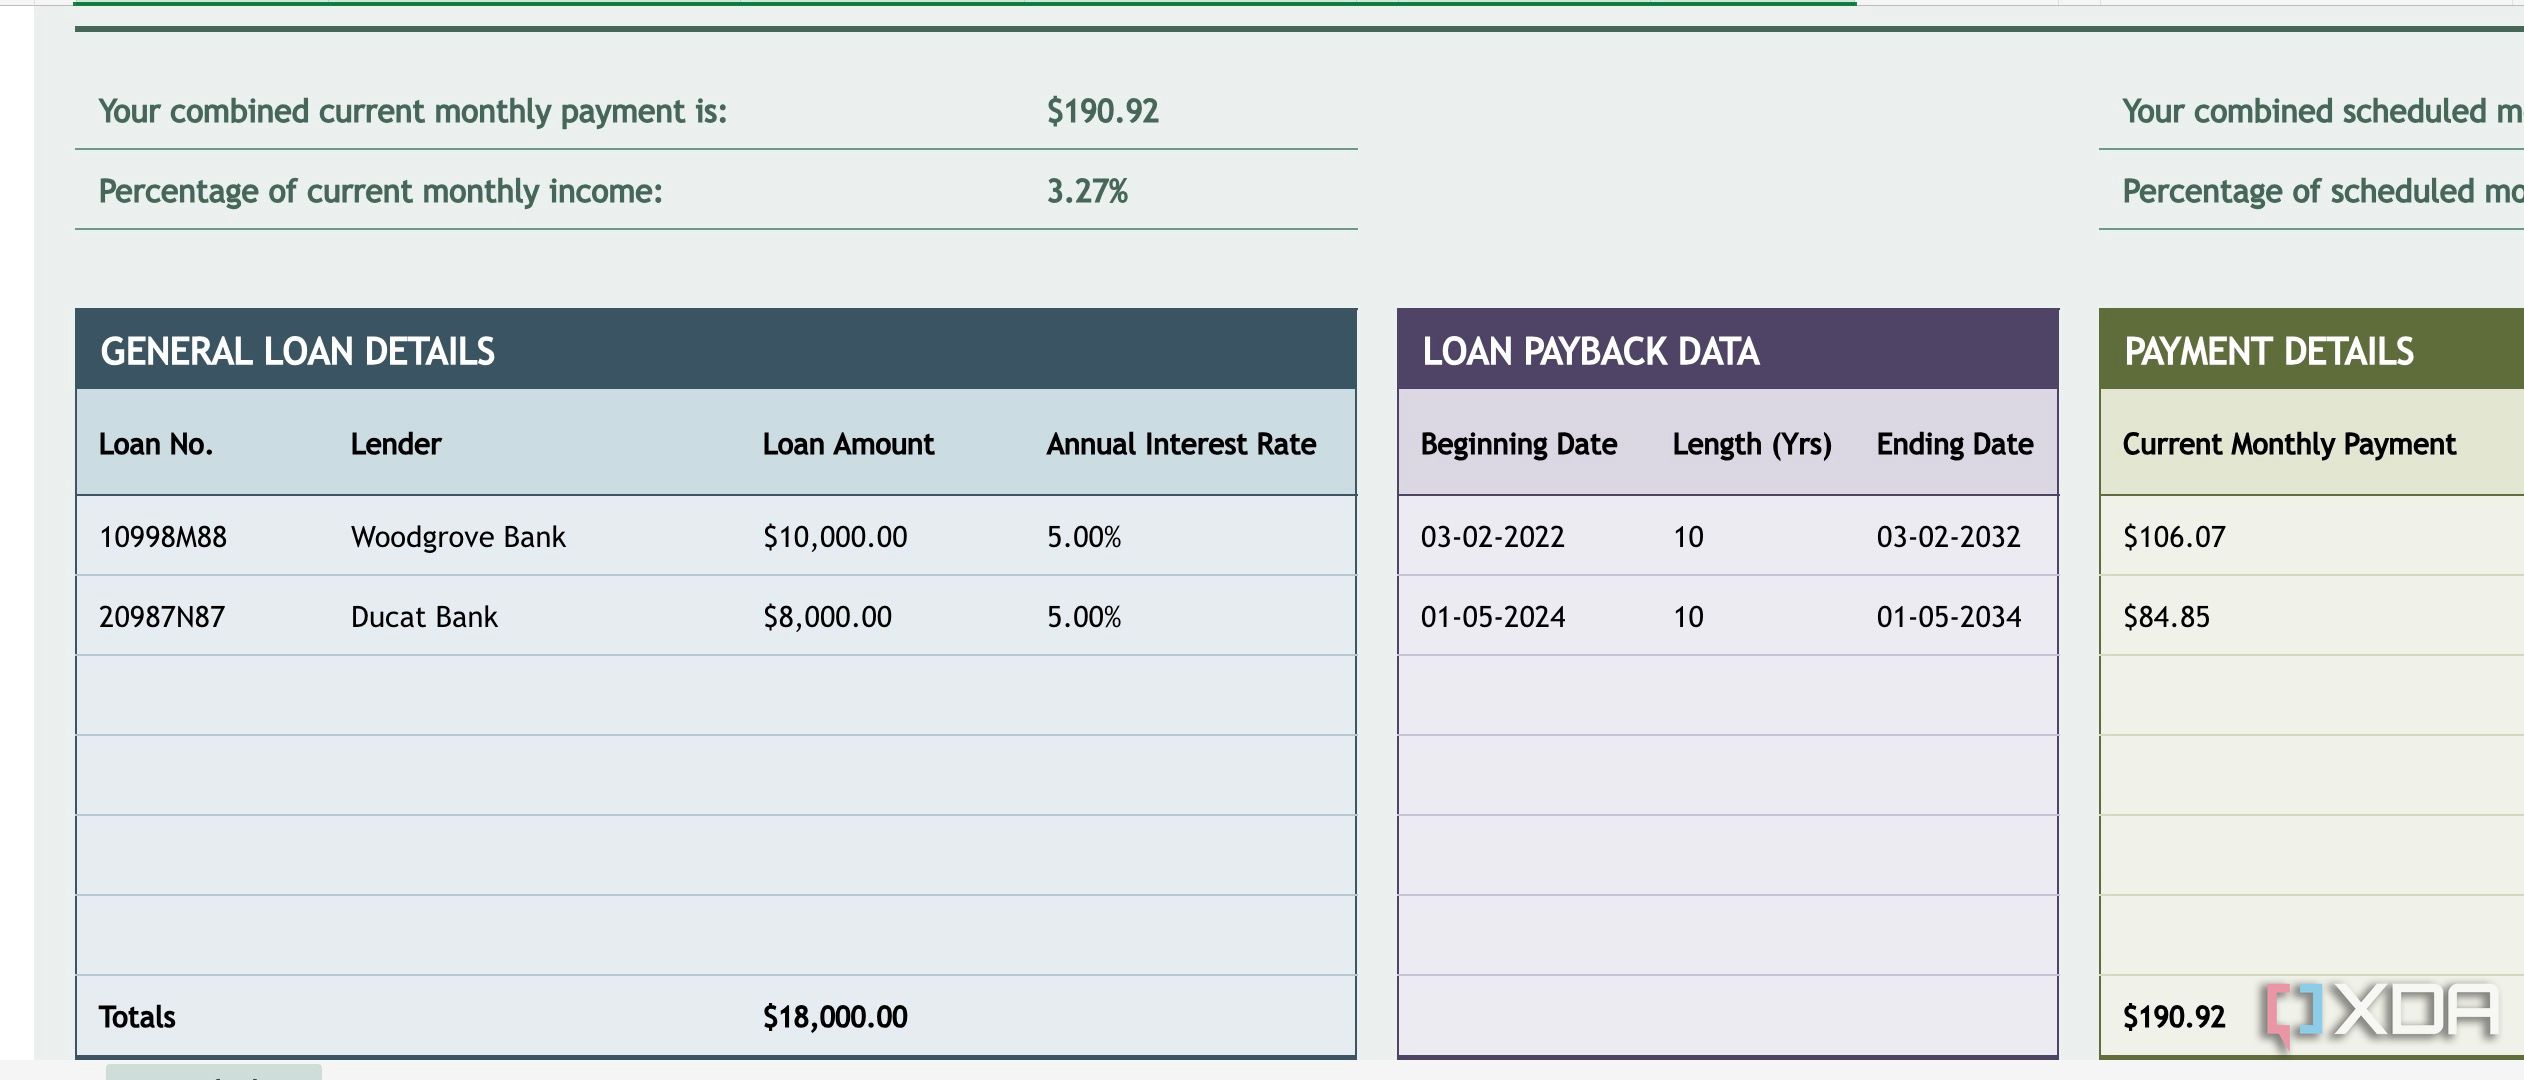Screen dimensions: 2524x1080
Task: Click 'Your combined current monthly payment is' label
Action: click(413, 111)
